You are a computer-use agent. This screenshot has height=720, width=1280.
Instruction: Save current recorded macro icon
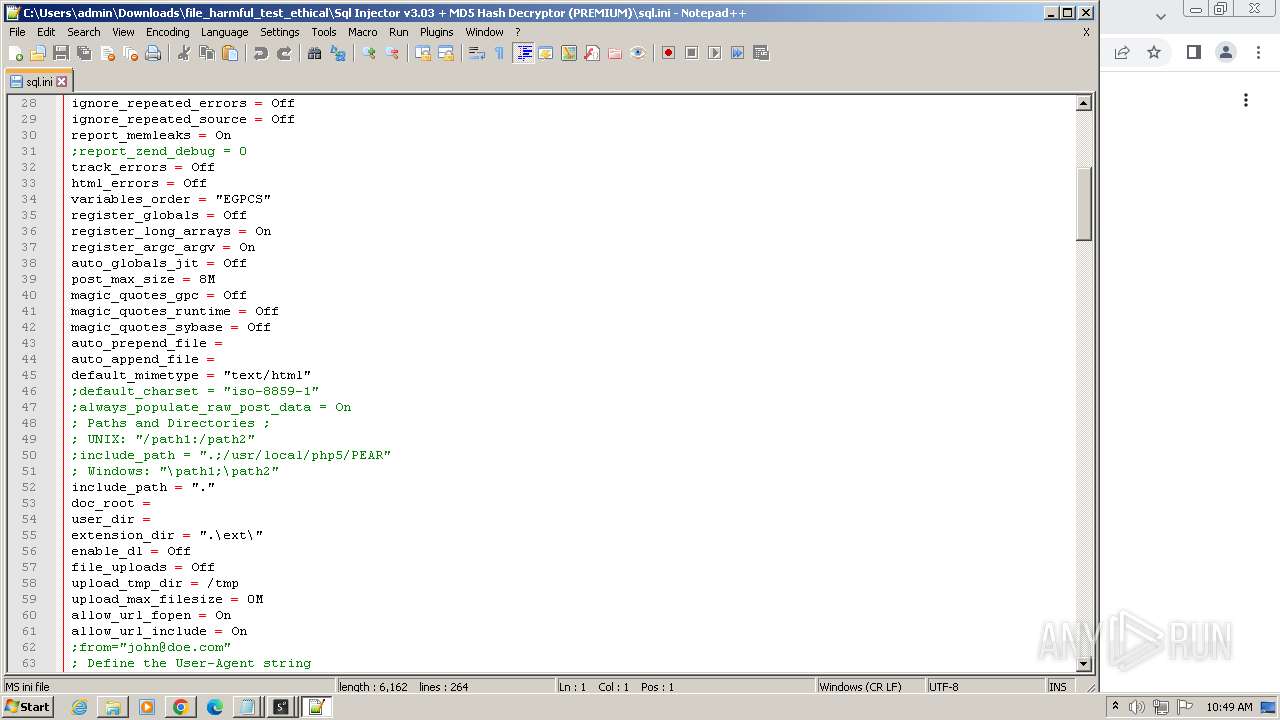(x=761, y=53)
